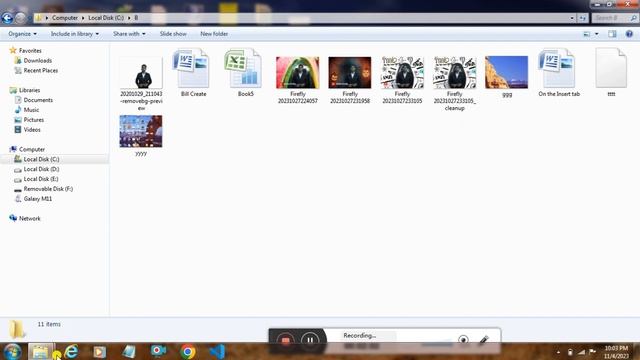Screen dimensions: 640x360
Task: Launch Google Chrome from taskbar
Action: click(x=188, y=351)
